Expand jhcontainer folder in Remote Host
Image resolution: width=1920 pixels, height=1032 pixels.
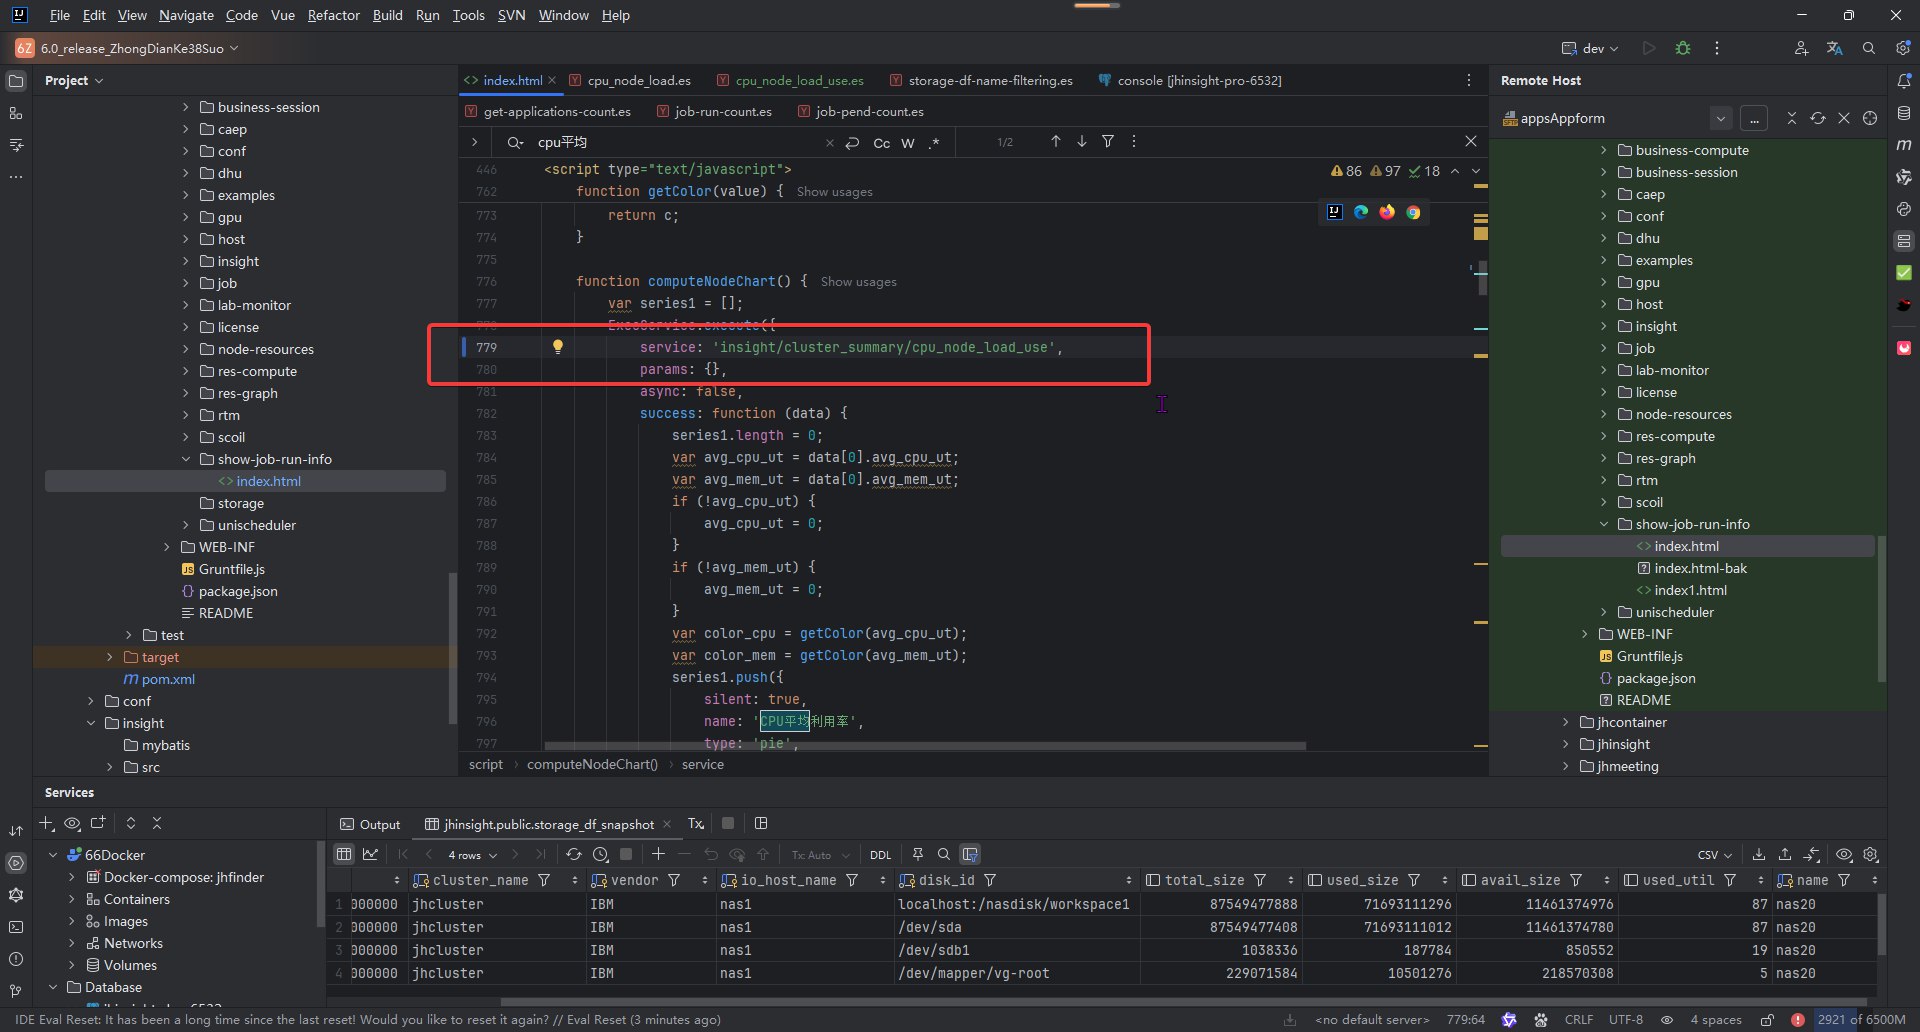tap(1565, 722)
